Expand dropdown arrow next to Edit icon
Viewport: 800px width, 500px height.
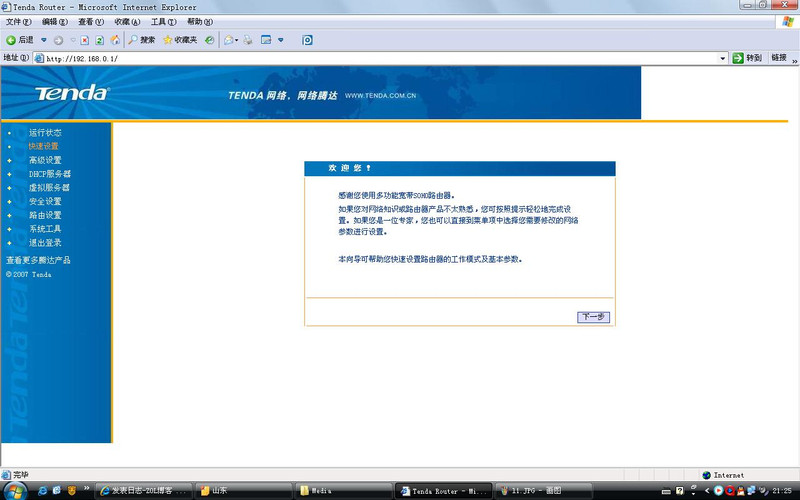[x=281, y=40]
